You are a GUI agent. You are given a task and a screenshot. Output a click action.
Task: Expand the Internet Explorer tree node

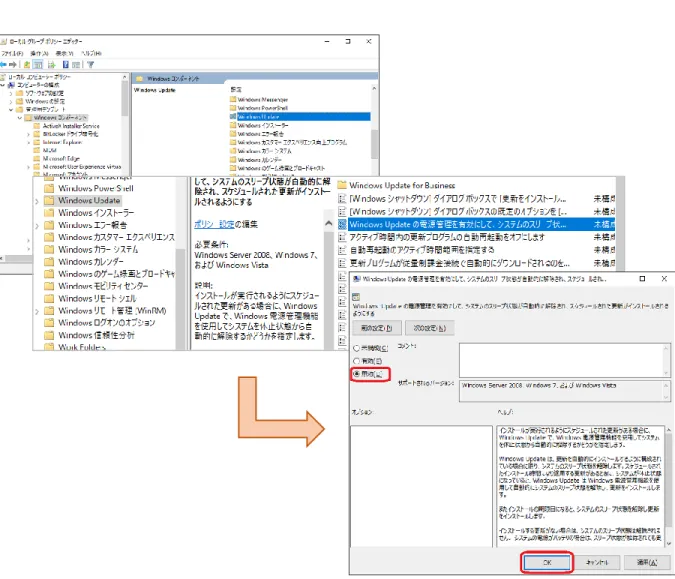coord(28,142)
